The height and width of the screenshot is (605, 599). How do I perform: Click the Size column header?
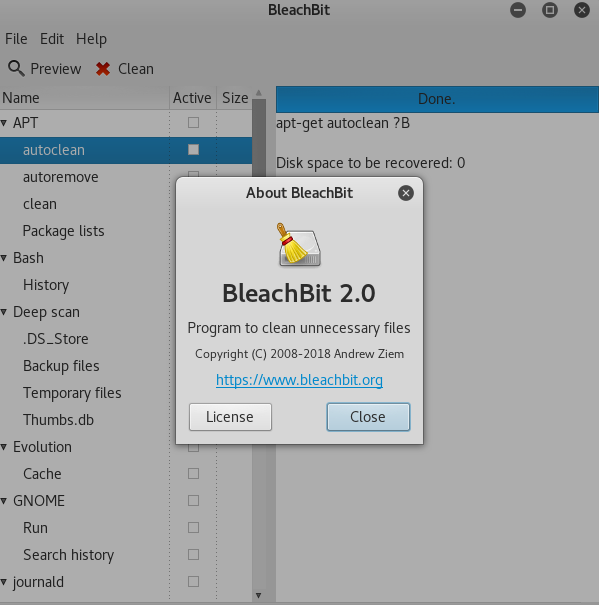point(235,98)
